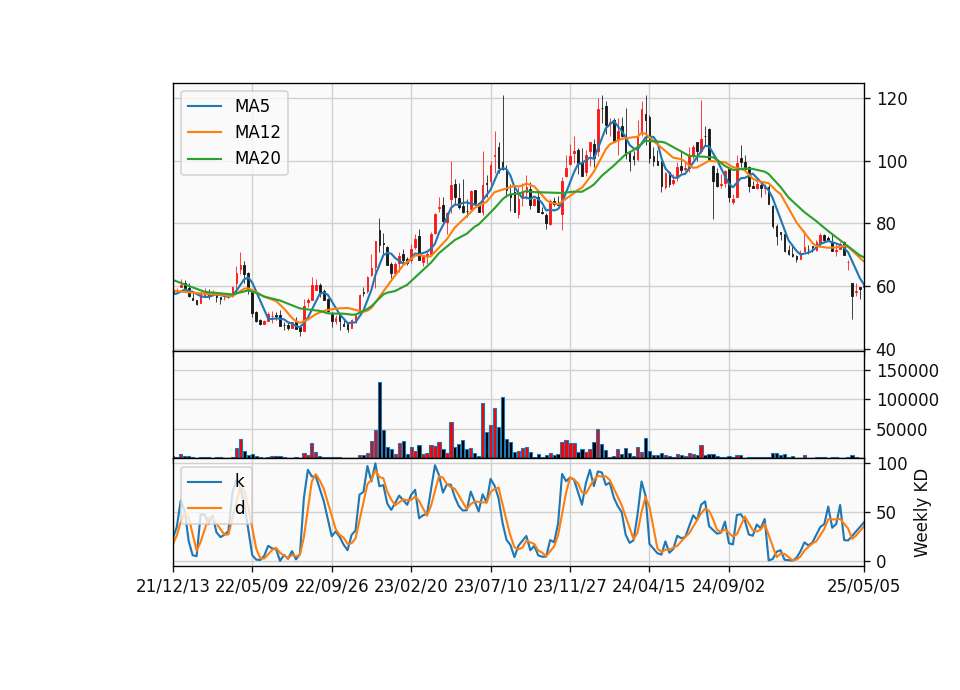Image resolution: width=960 pixels, height=690 pixels.
Task: Click the 25/05/05 date tick label
Action: click(864, 586)
